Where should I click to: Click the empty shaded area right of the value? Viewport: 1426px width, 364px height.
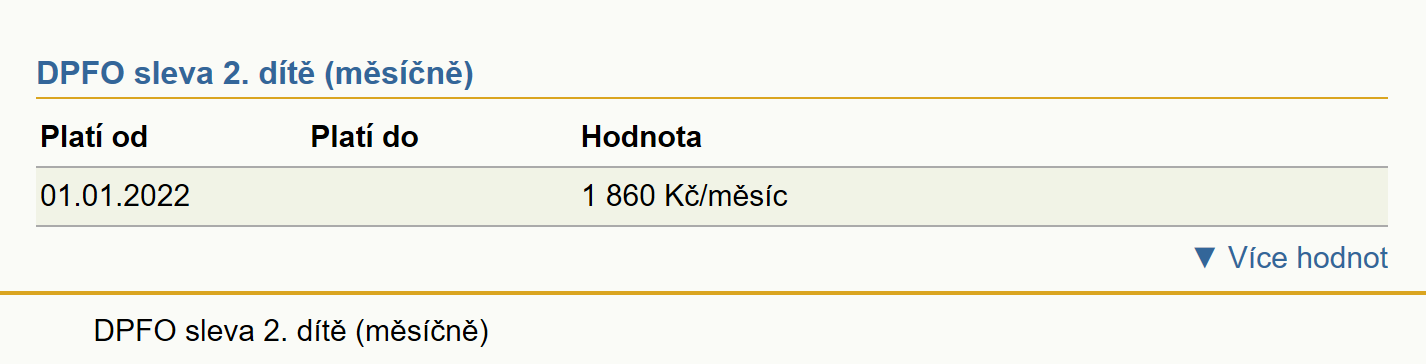tap(1088, 196)
